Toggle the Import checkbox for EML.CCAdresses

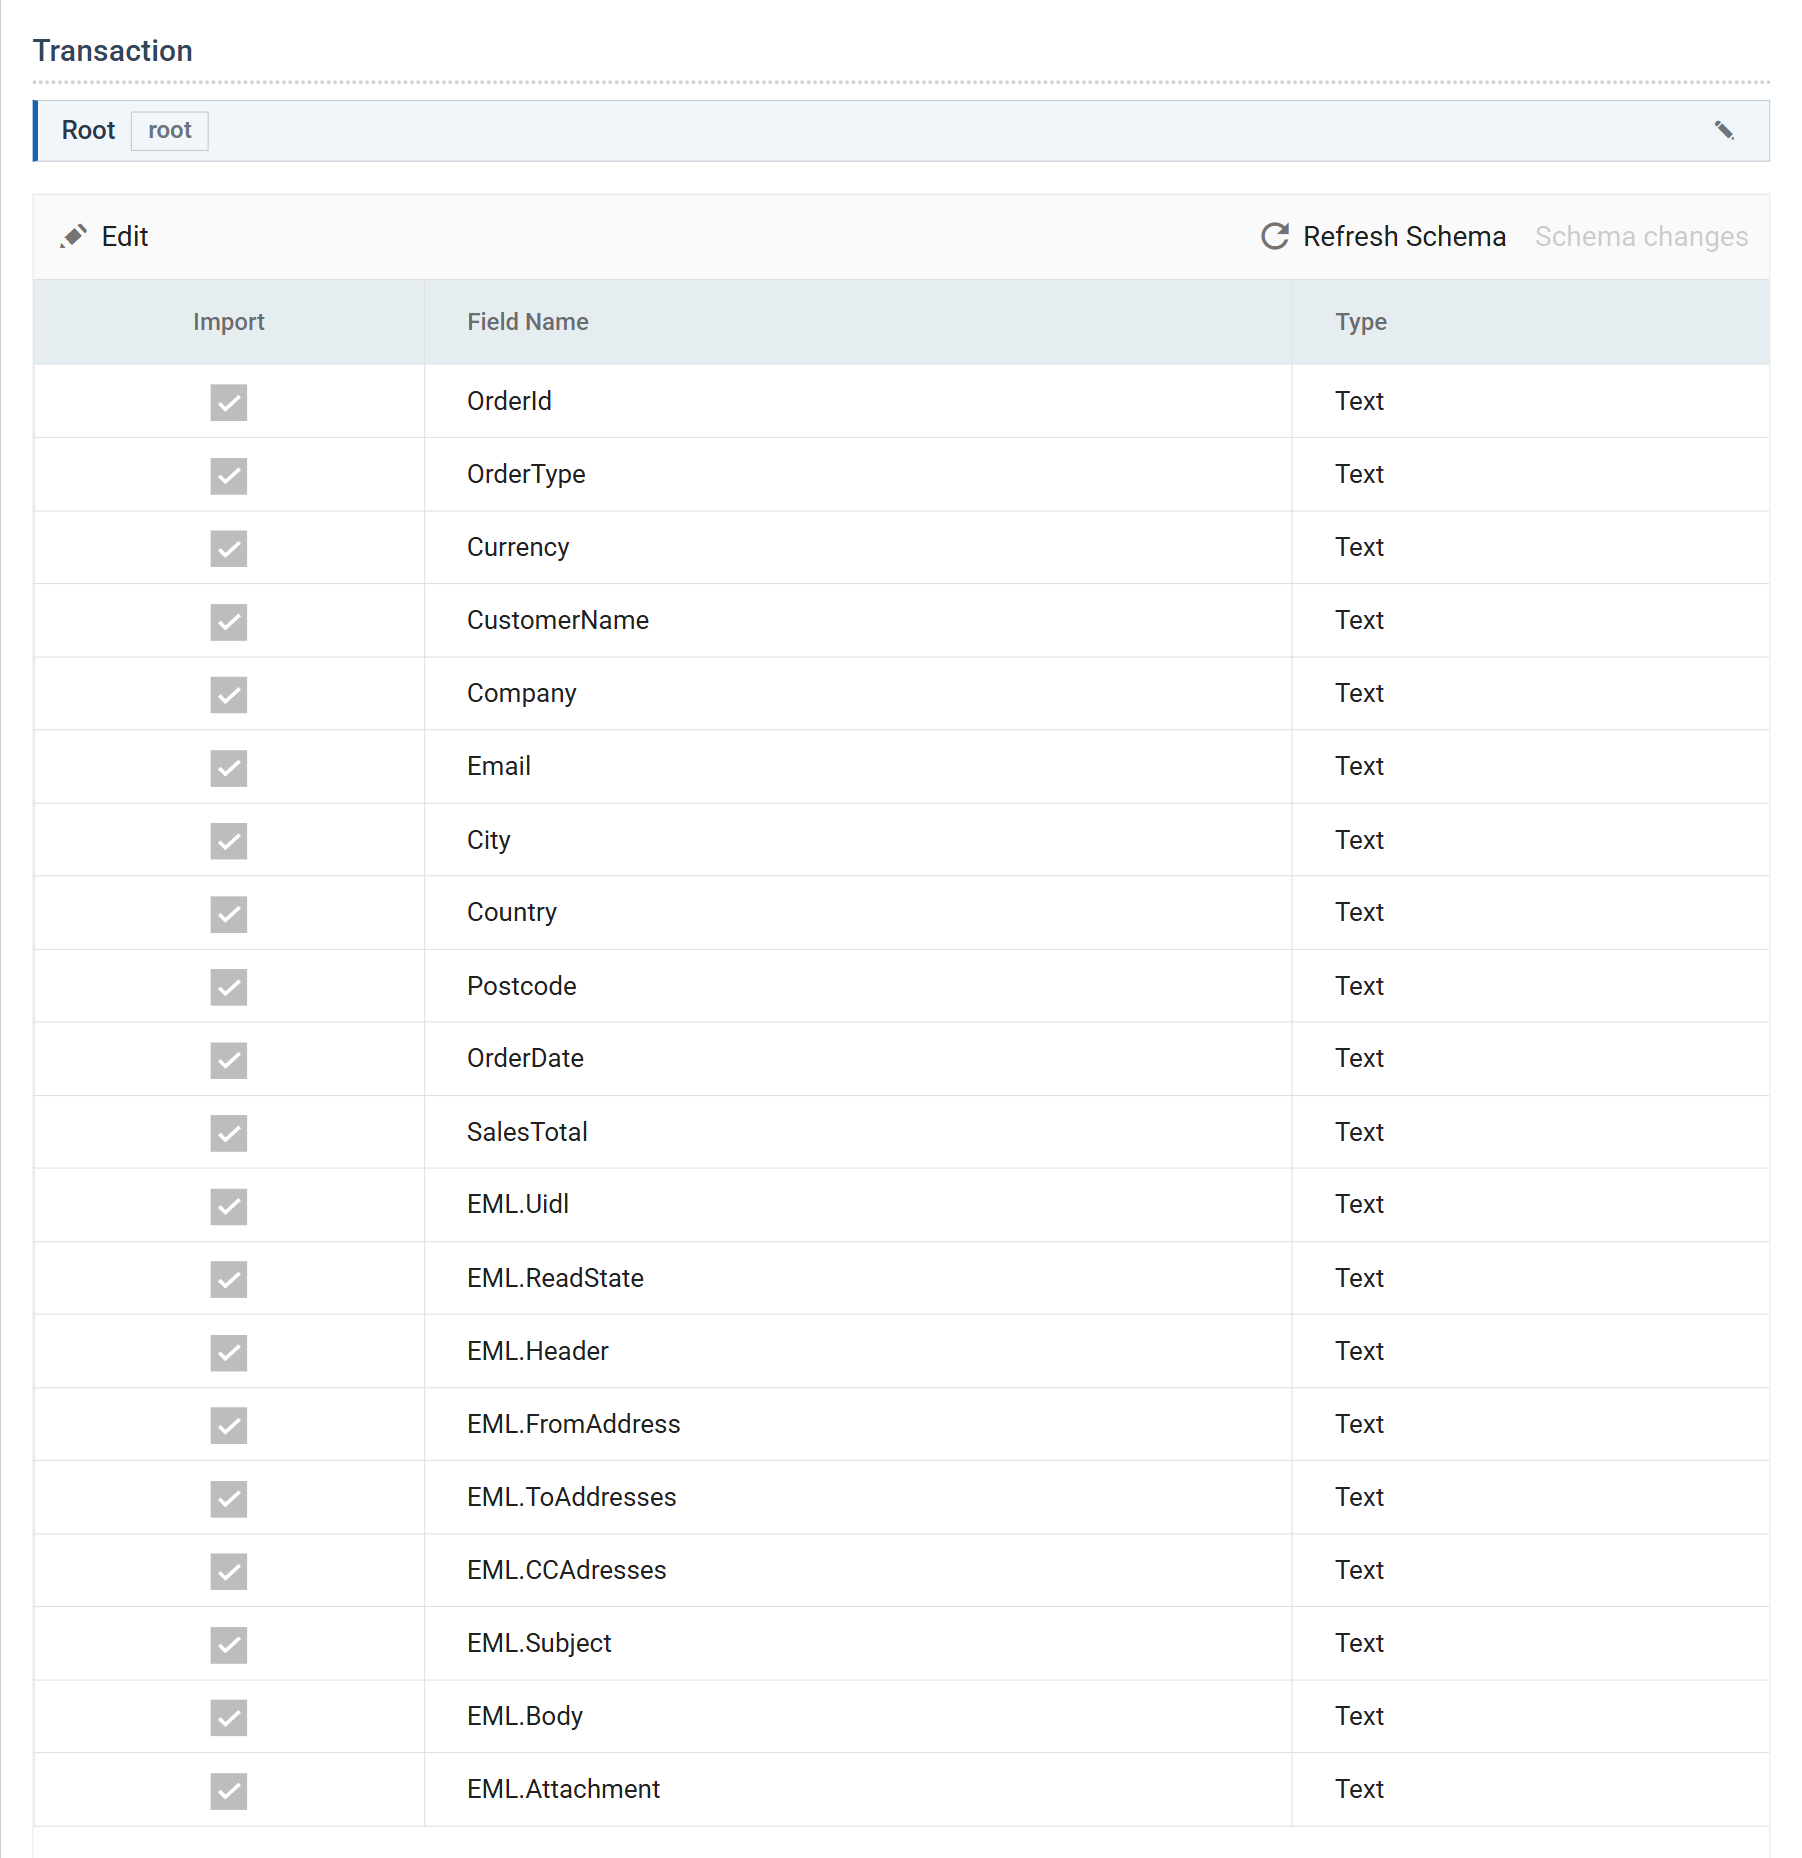229,1571
